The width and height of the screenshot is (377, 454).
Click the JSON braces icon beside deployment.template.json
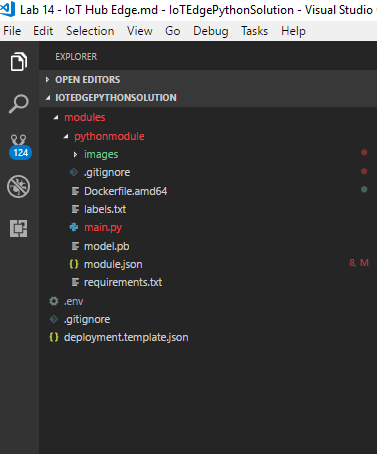(x=54, y=337)
